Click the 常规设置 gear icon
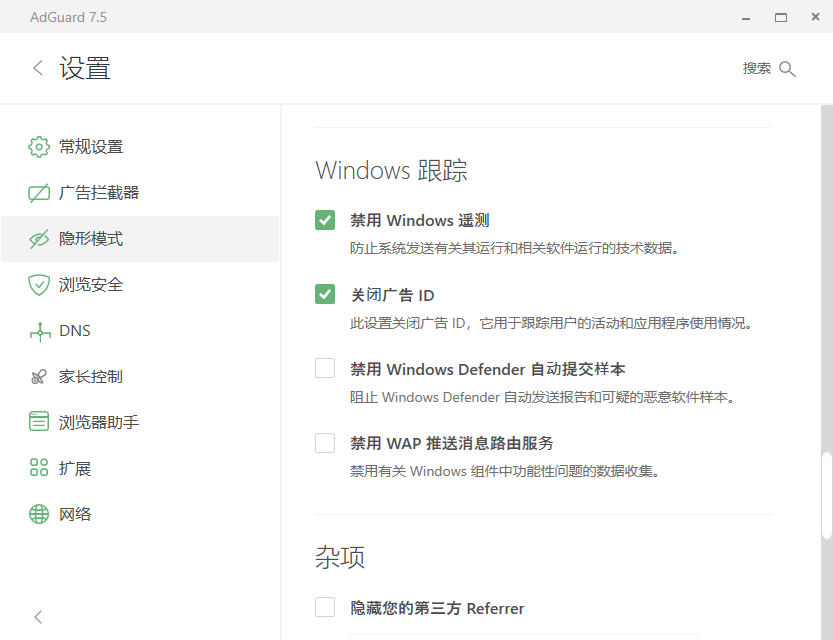Screen dimensions: 833x640 pos(39,147)
